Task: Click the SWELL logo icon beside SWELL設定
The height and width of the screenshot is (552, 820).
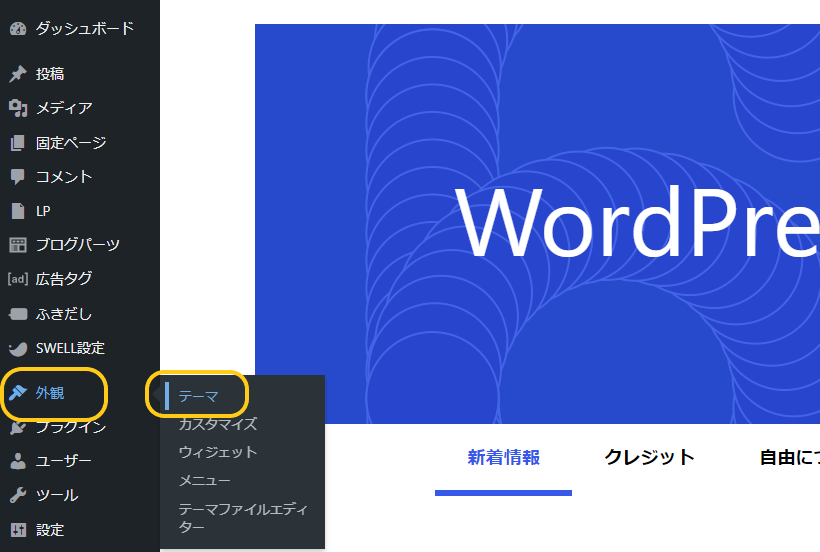Action: 18,348
